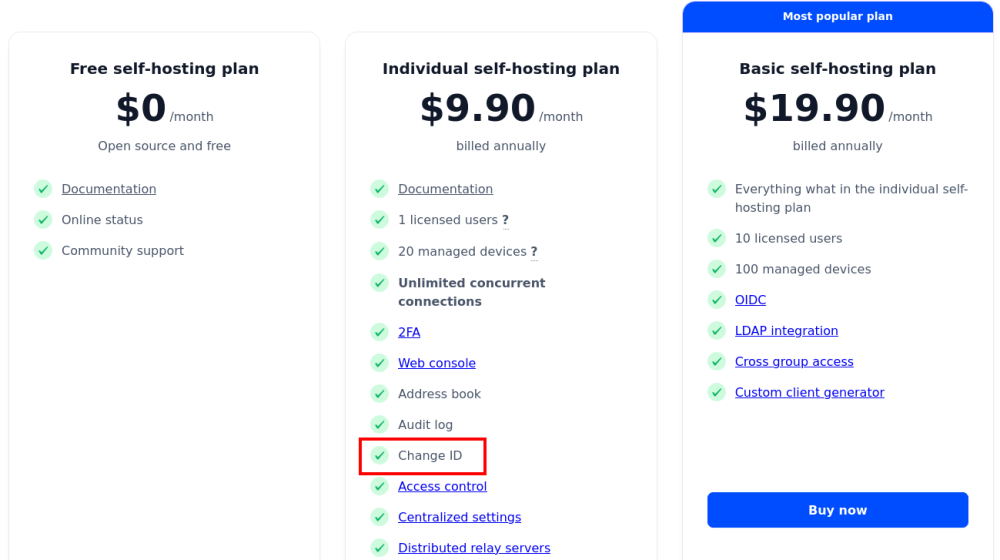Viewport: 1000px width, 560px height.
Task: Follow the Web console link
Action: (437, 363)
